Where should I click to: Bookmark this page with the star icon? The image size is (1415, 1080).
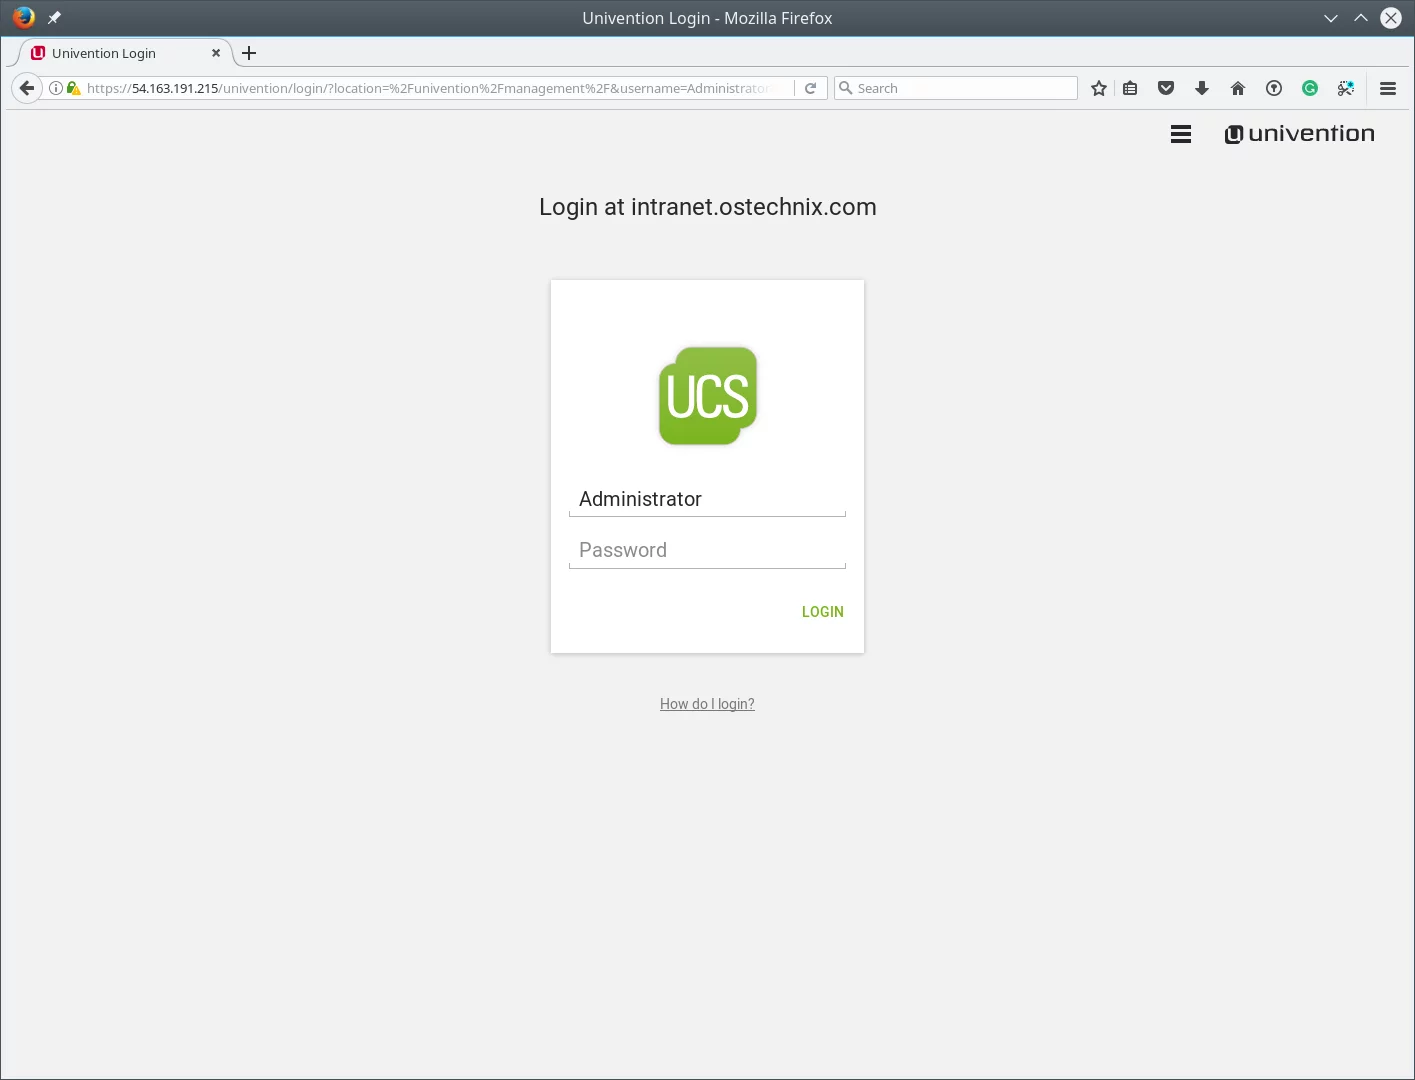(1099, 88)
